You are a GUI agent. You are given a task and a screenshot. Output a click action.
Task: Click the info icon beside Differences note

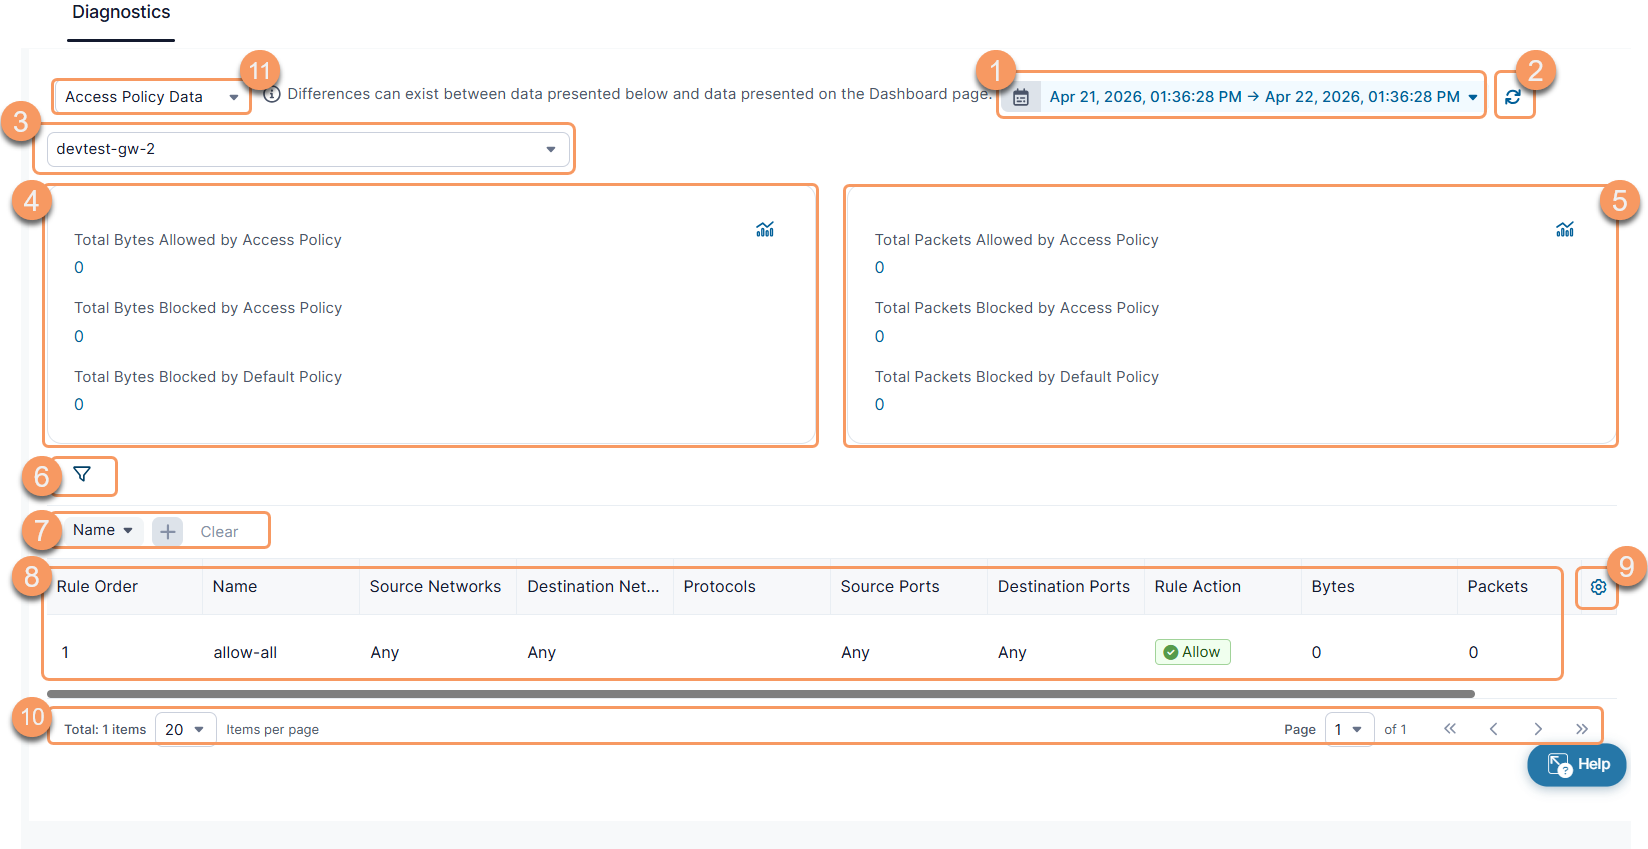click(272, 94)
